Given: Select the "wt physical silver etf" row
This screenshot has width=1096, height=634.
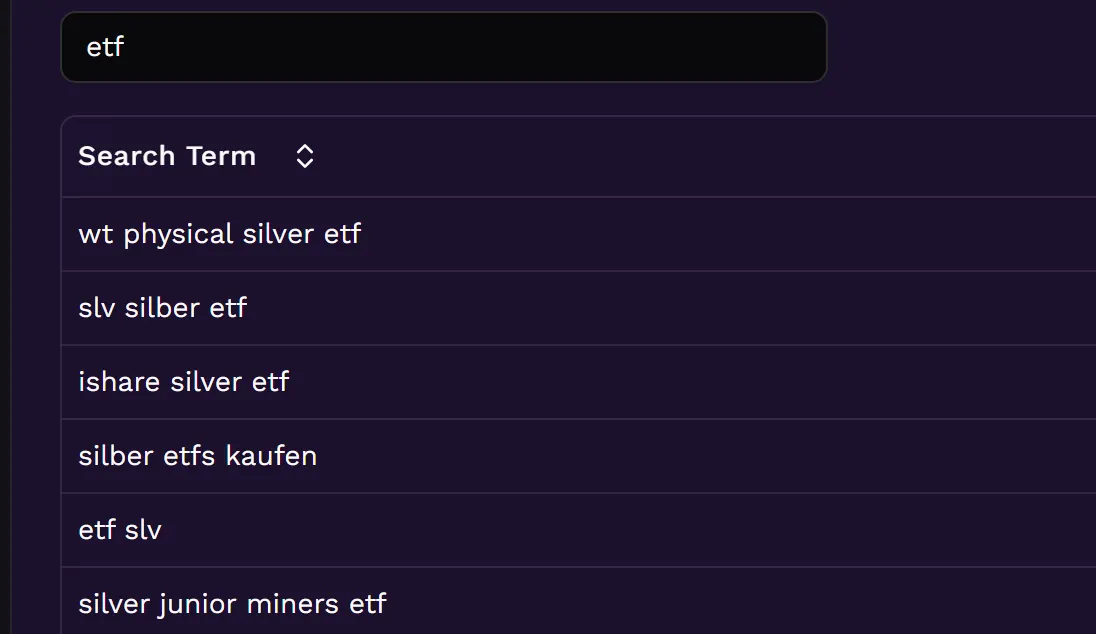Looking at the screenshot, I should [219, 234].
